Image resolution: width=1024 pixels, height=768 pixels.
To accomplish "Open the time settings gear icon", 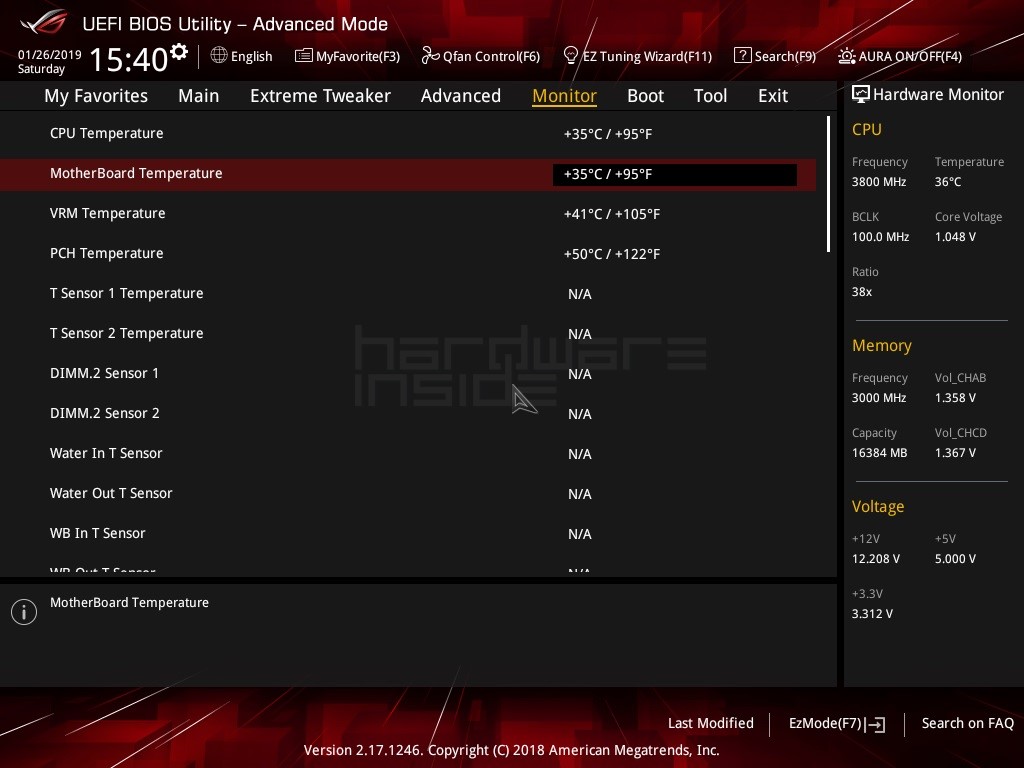I will coord(179,52).
